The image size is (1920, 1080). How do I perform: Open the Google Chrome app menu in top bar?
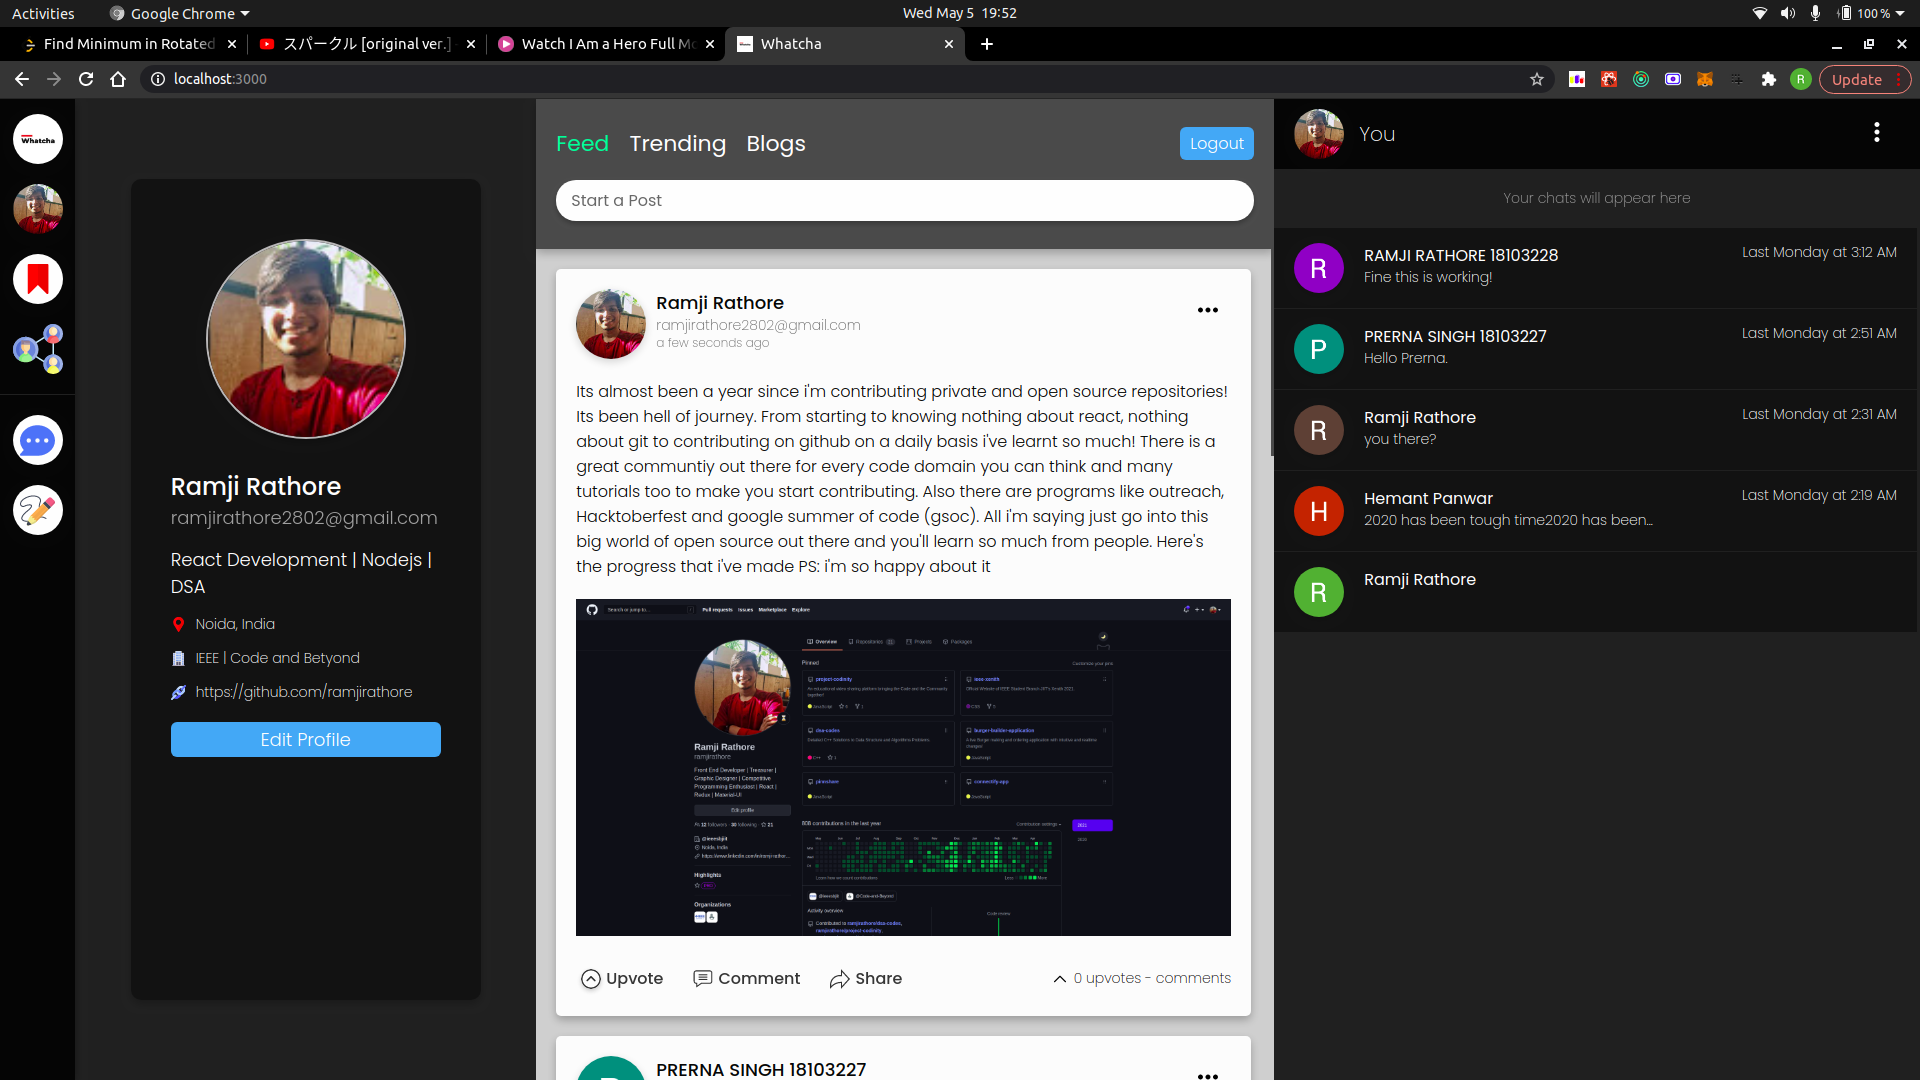tap(180, 13)
